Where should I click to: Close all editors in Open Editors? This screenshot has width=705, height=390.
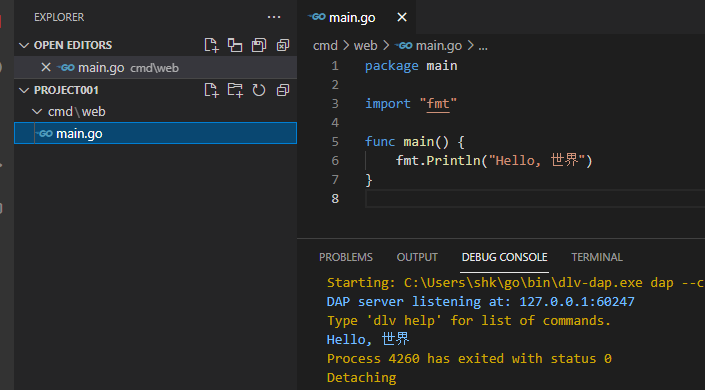tap(283, 45)
